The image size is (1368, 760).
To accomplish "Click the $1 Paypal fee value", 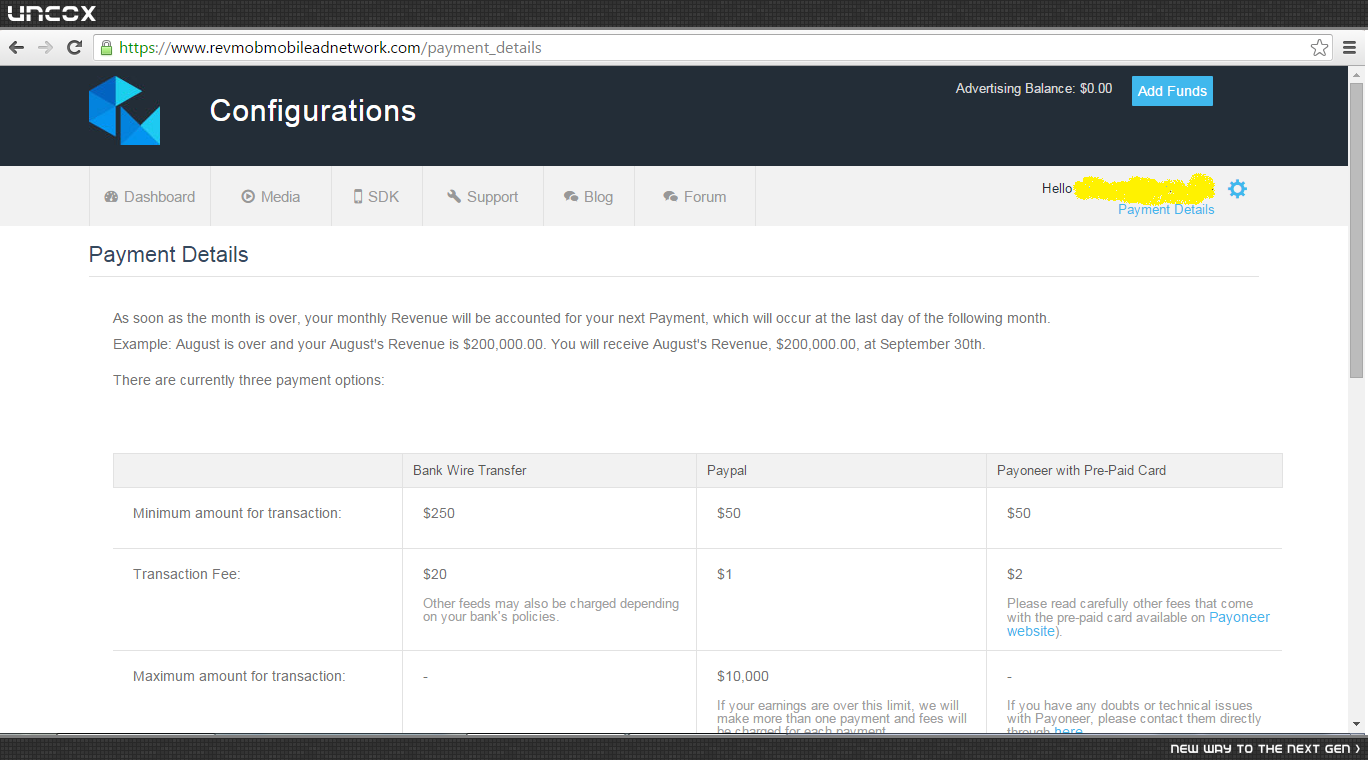I will click(x=725, y=574).
